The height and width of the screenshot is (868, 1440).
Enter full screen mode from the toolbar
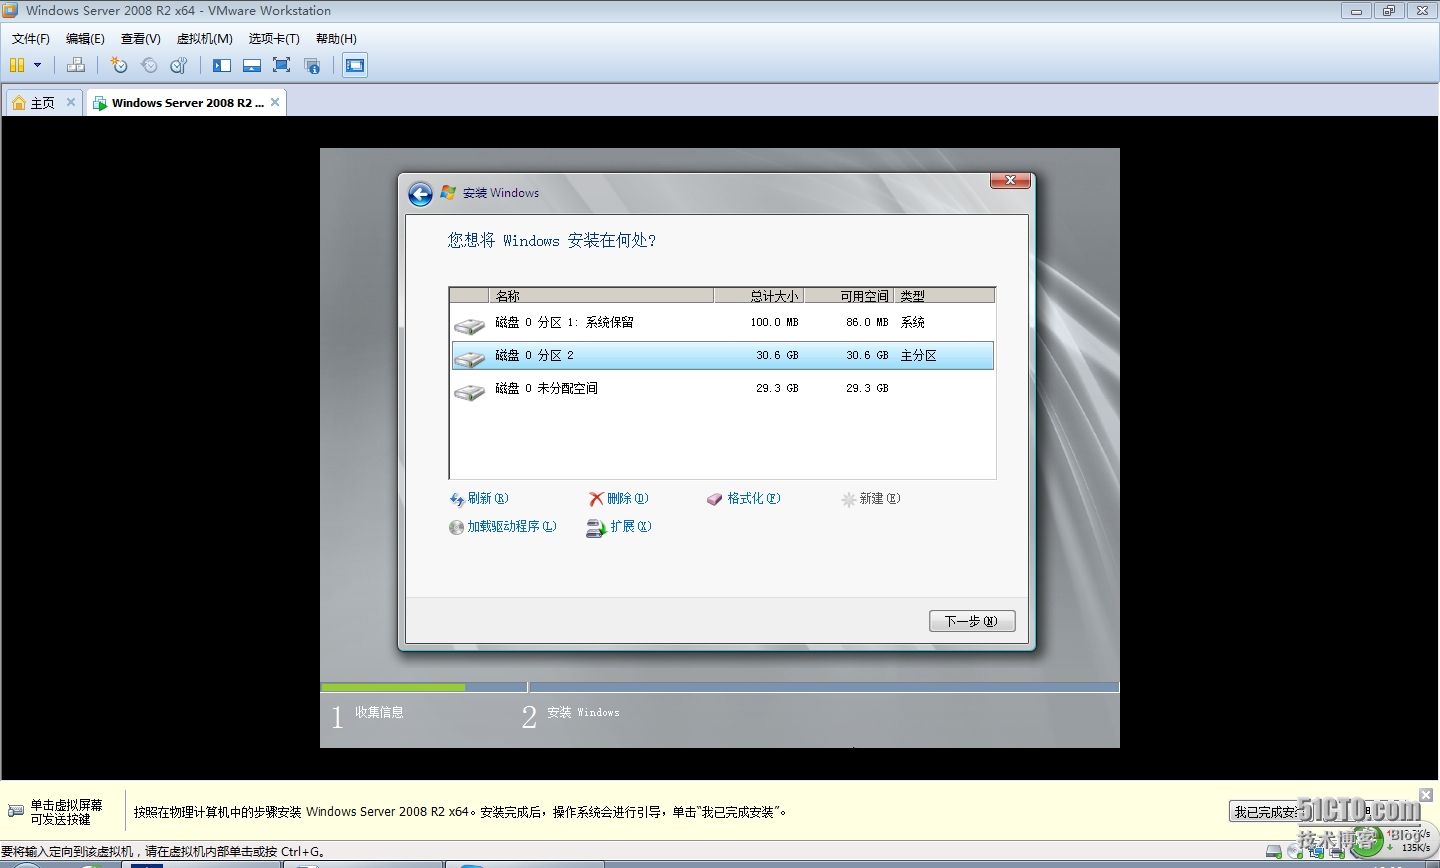click(282, 65)
